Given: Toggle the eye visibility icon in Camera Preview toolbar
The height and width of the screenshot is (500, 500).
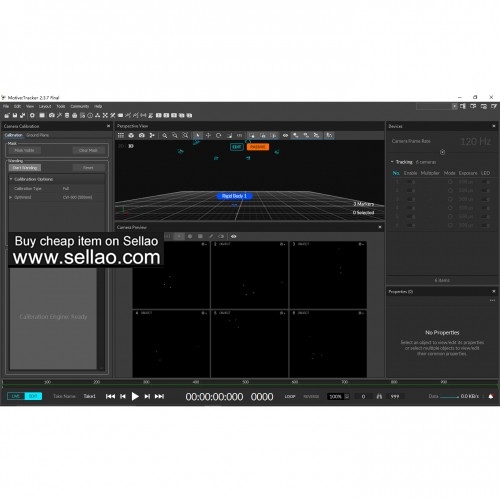Looking at the screenshot, I should [x=234, y=236].
